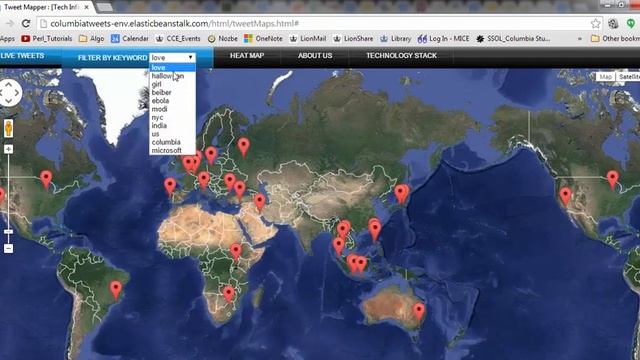
Task: Bookmark this page with star icon
Action: point(596,24)
